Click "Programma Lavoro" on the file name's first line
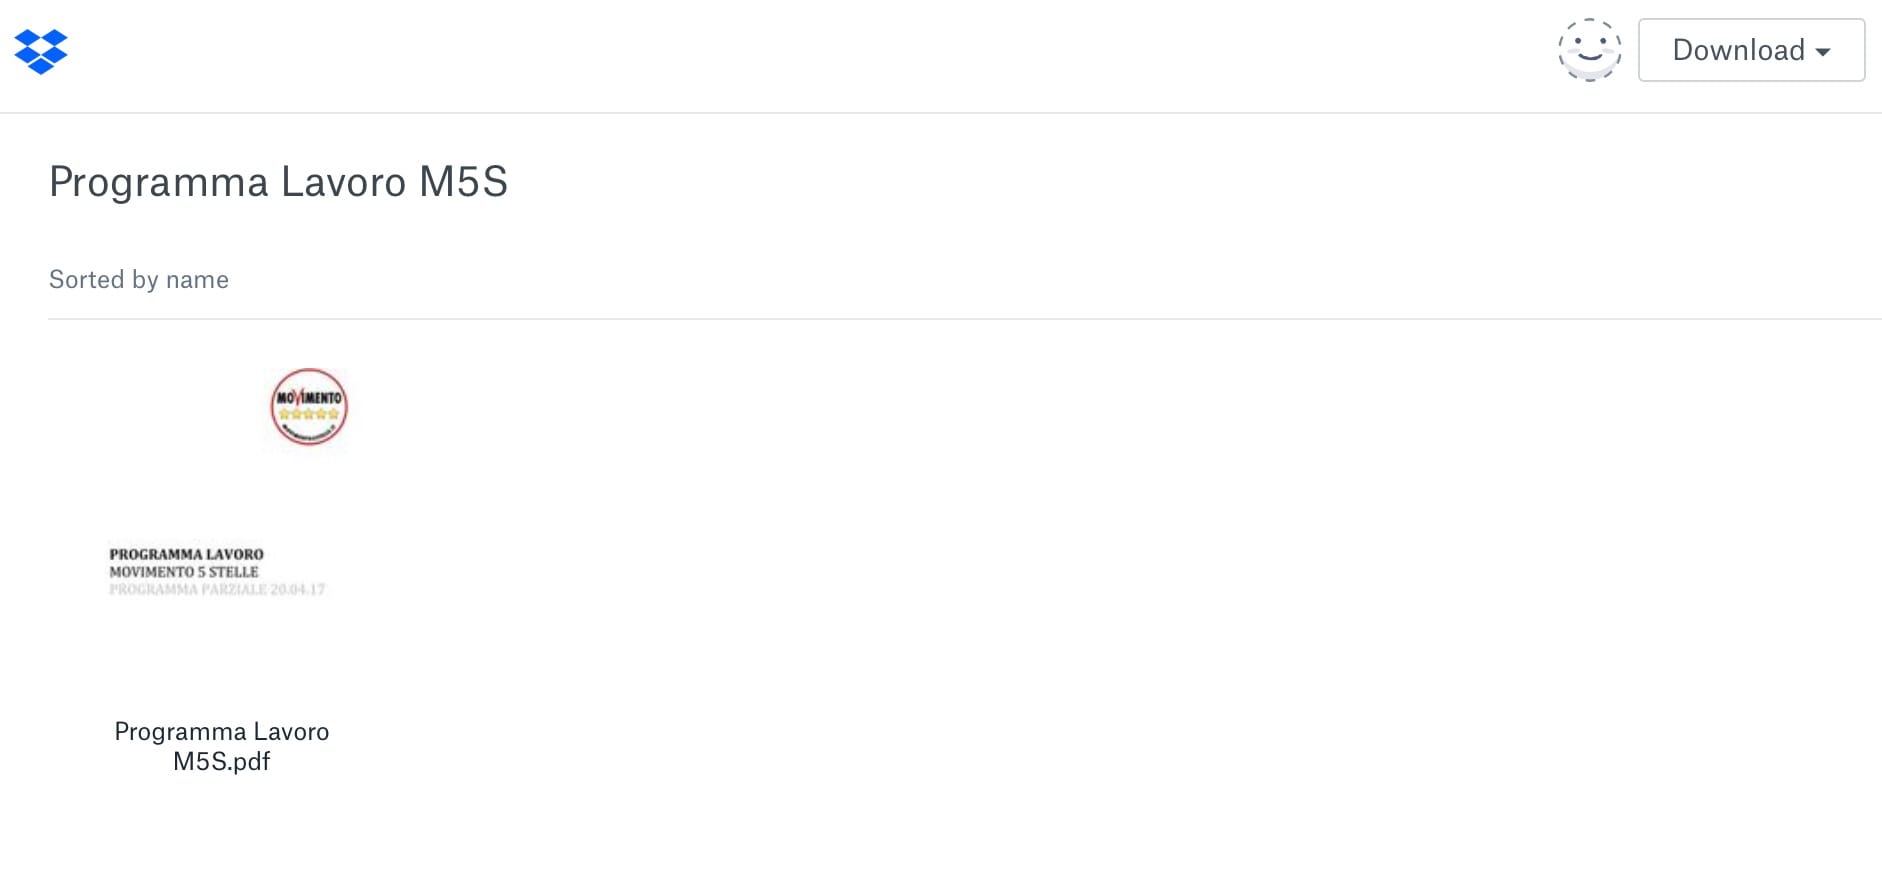1882x878 pixels. pos(222,732)
